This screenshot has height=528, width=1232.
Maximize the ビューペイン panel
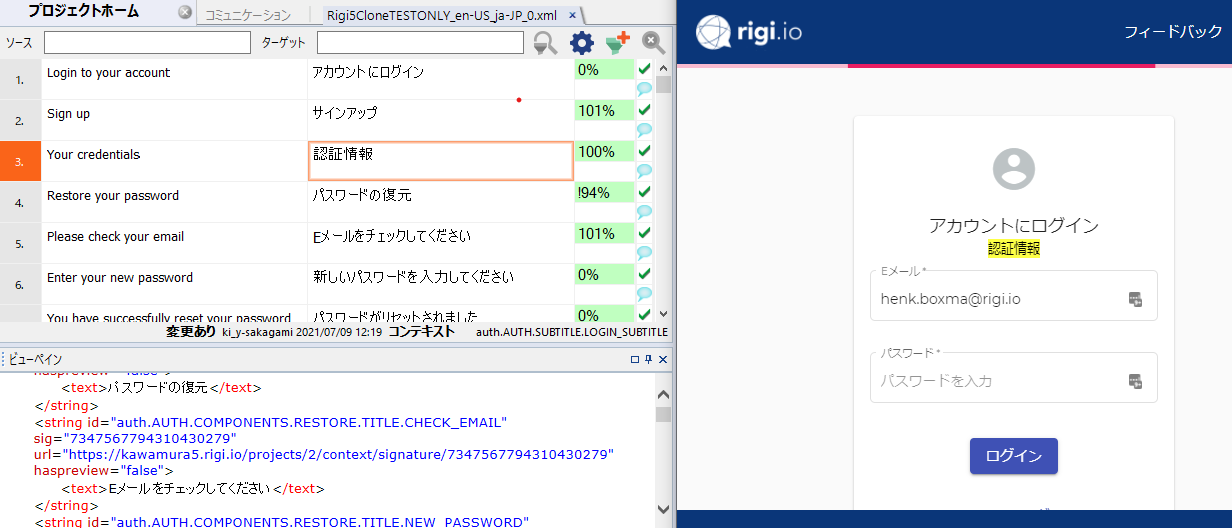pyautogui.click(x=634, y=359)
